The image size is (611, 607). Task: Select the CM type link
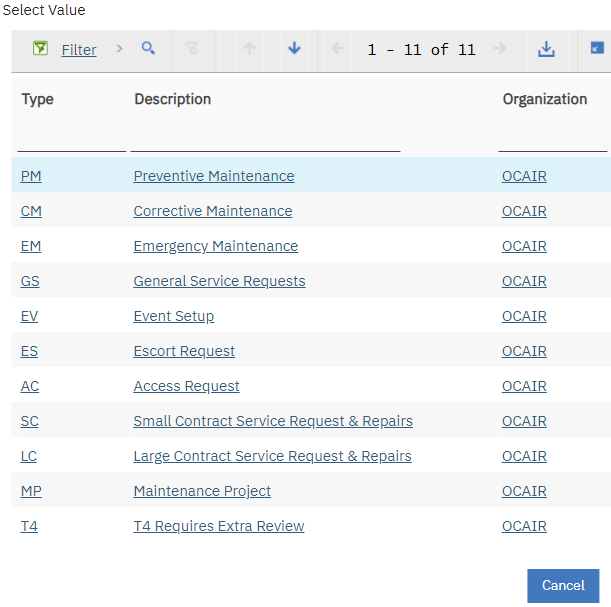click(x=31, y=211)
